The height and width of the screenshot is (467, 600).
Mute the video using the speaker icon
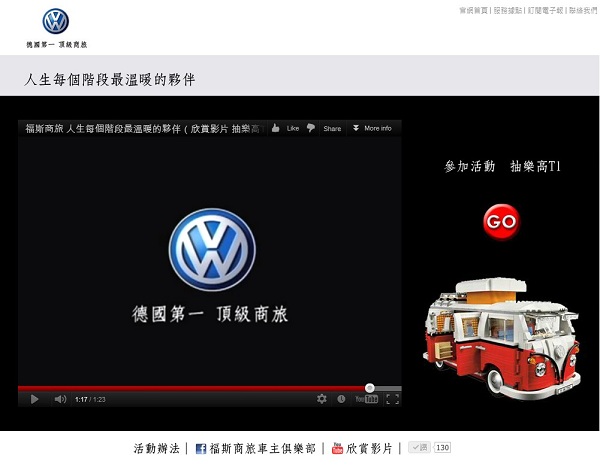coord(60,399)
